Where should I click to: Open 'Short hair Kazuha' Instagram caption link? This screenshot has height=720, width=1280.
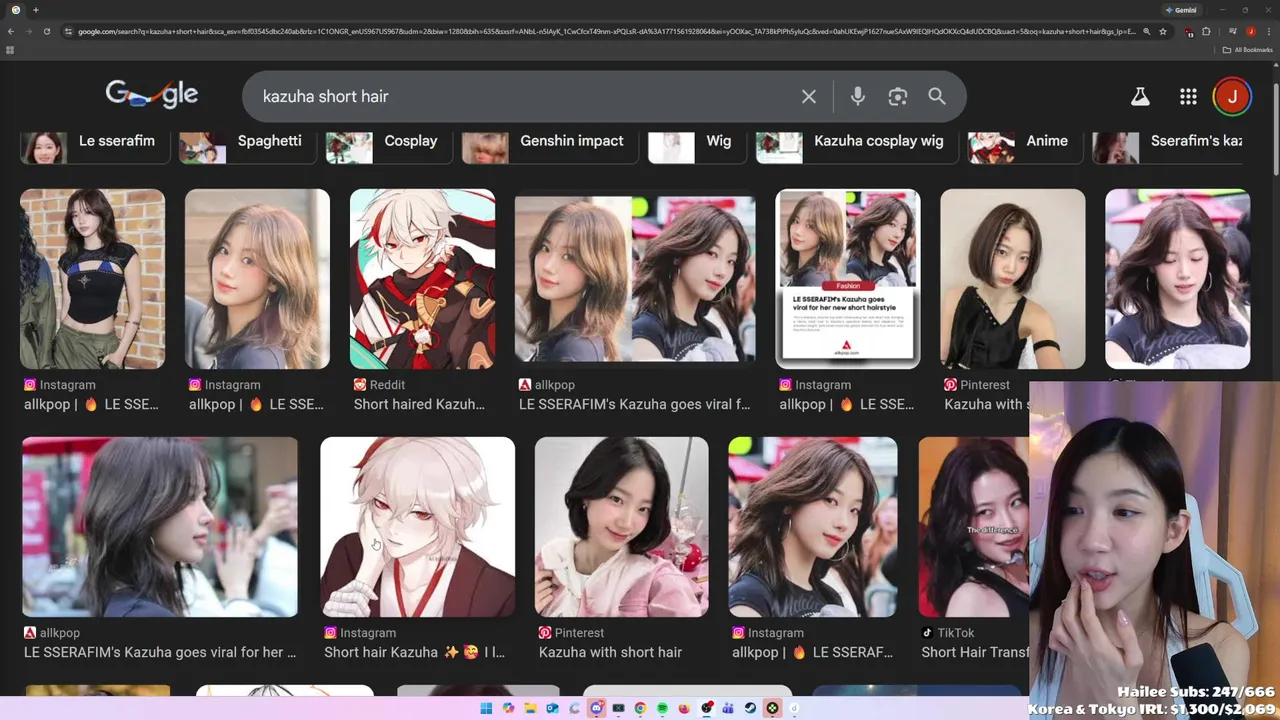[414, 652]
